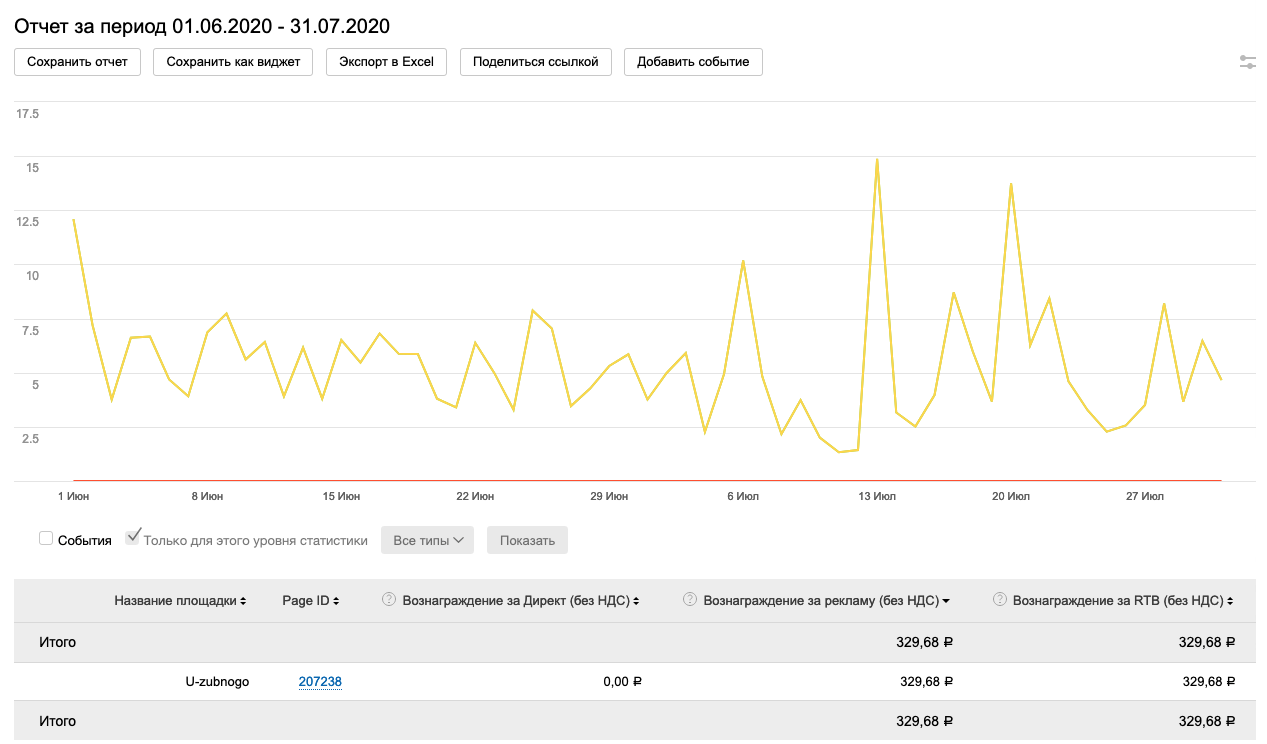The height and width of the screenshot is (744, 1267).
Task: Click Добавить событие button
Action: [x=693, y=62]
